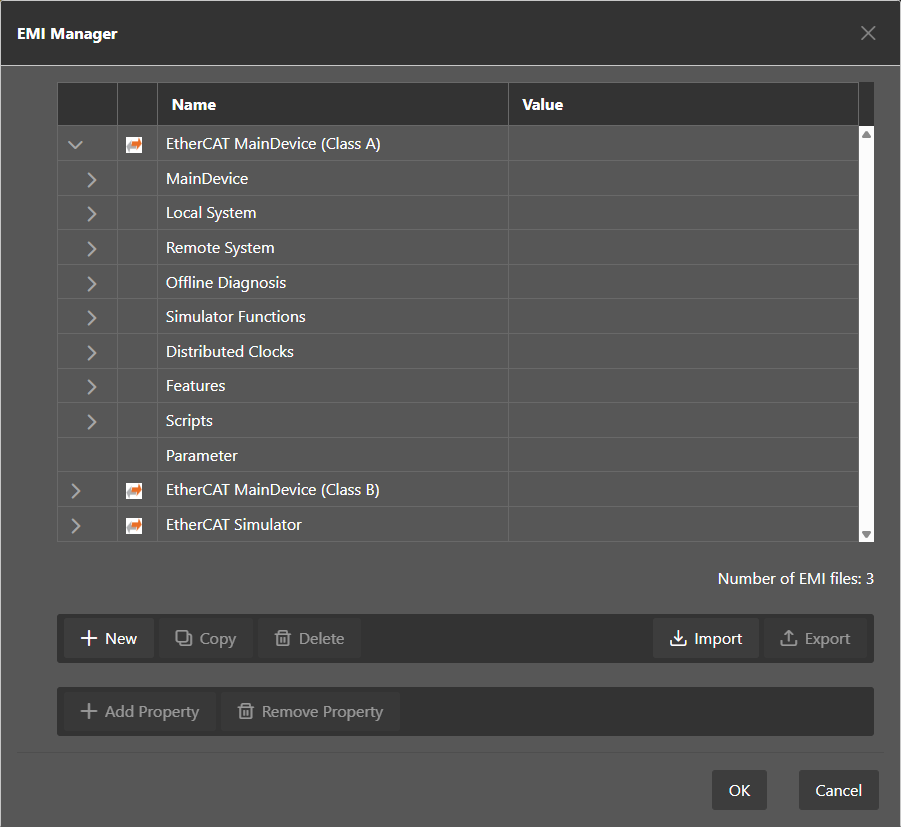Screen dimensions: 901x827
Task: Expand the Simulator Functions row
Action: coord(91,318)
